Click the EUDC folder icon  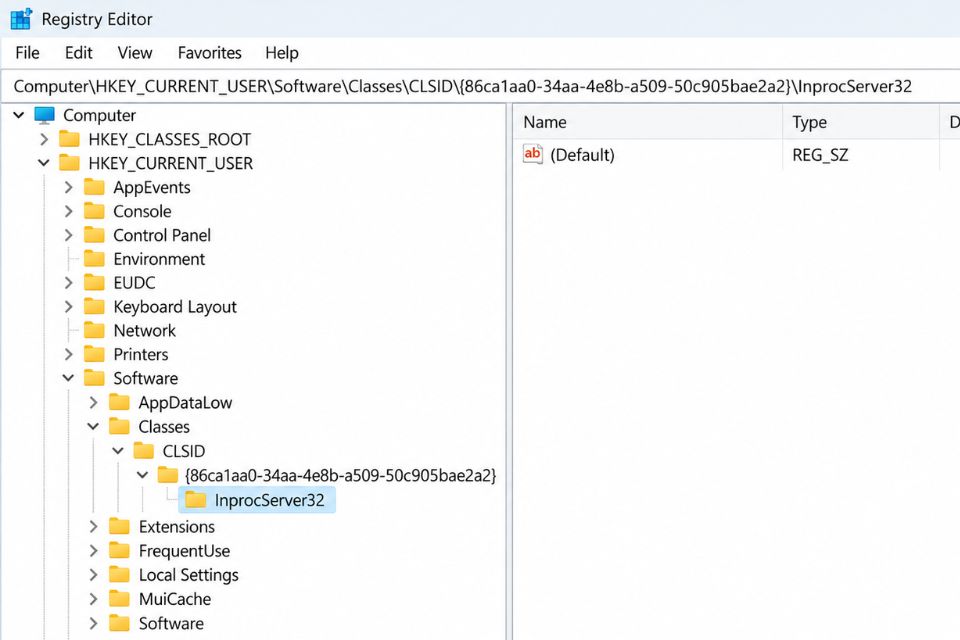coord(94,282)
